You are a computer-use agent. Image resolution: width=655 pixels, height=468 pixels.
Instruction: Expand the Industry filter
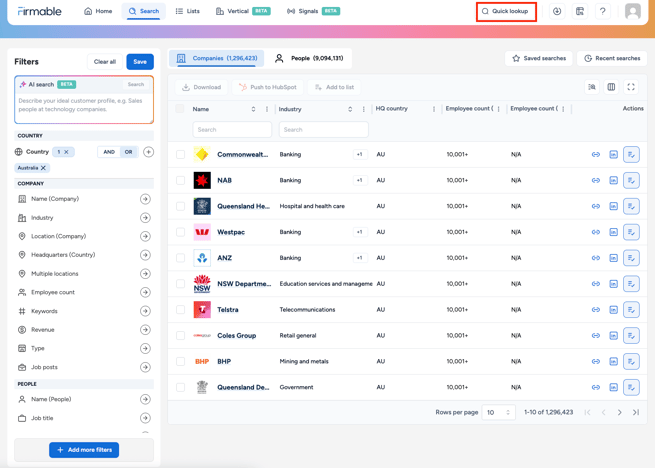pos(145,218)
